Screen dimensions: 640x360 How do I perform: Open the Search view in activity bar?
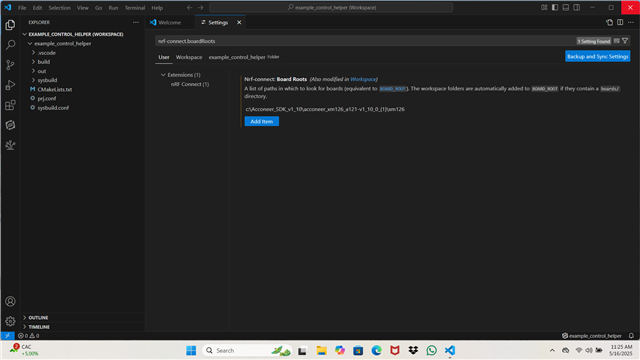[10, 44]
